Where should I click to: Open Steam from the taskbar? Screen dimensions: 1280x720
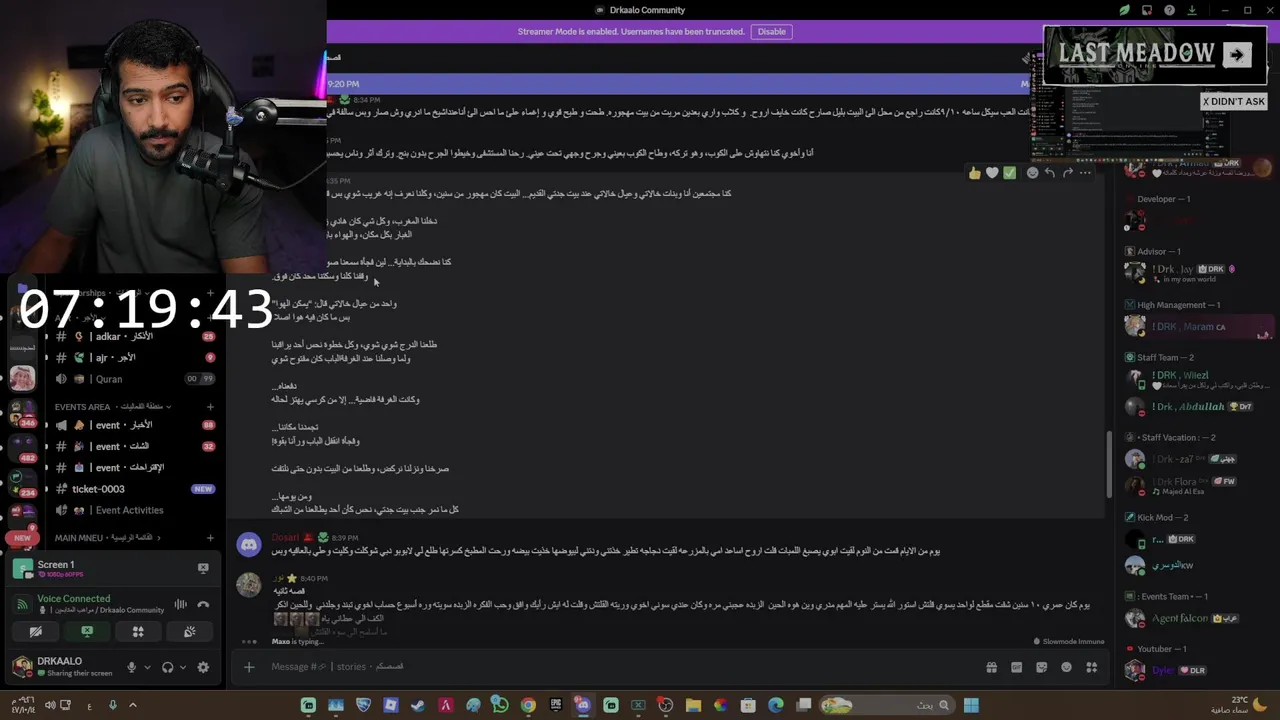pos(418,705)
